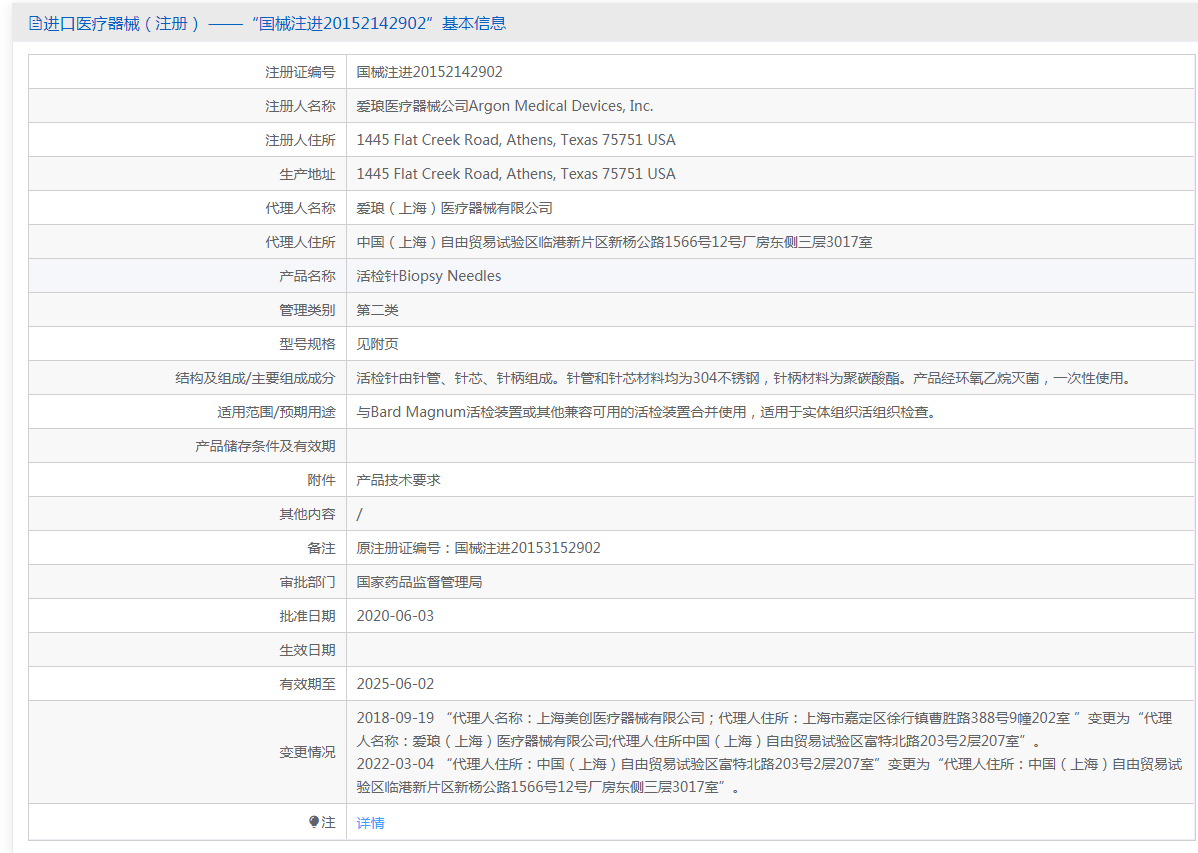Select the 备注 original registration number text
Viewport: 1198px width, 853px height.
pos(478,548)
